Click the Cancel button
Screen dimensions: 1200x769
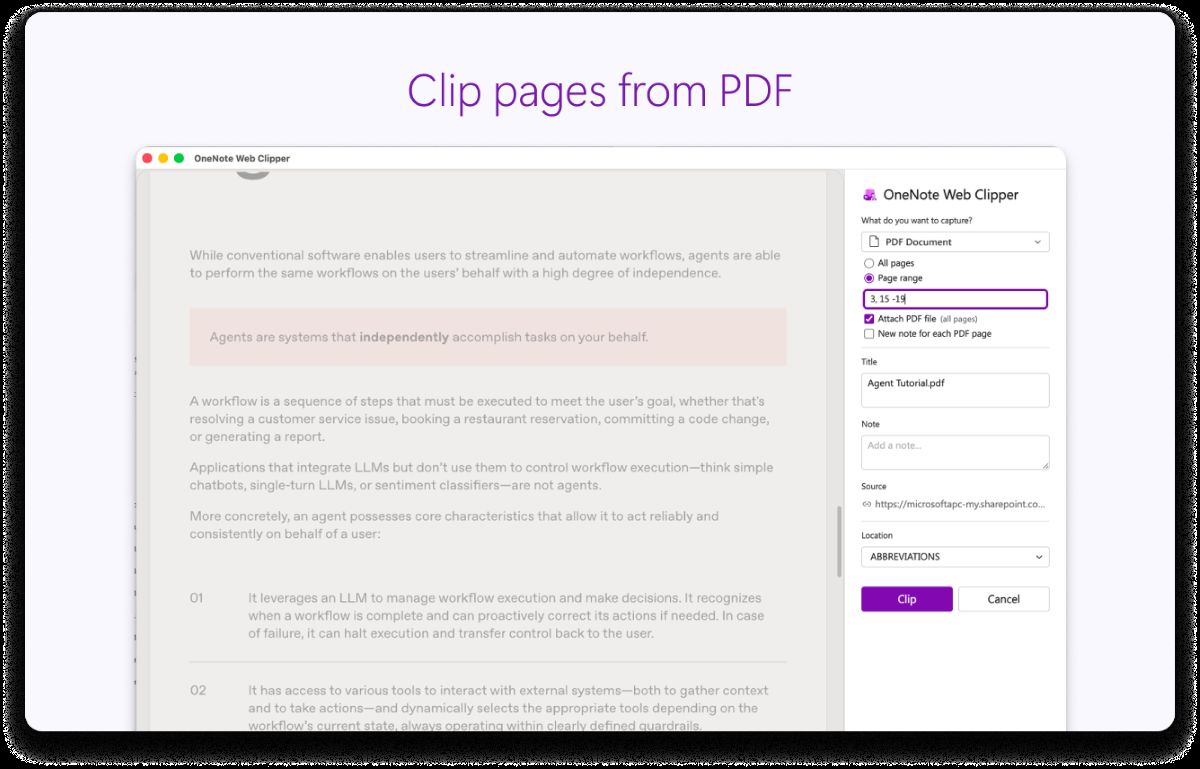tap(1004, 599)
